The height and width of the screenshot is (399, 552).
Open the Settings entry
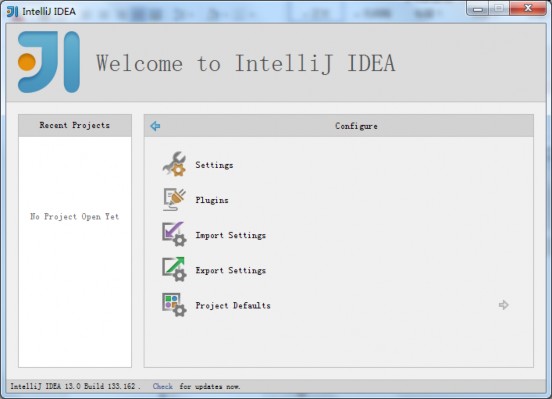click(214, 165)
